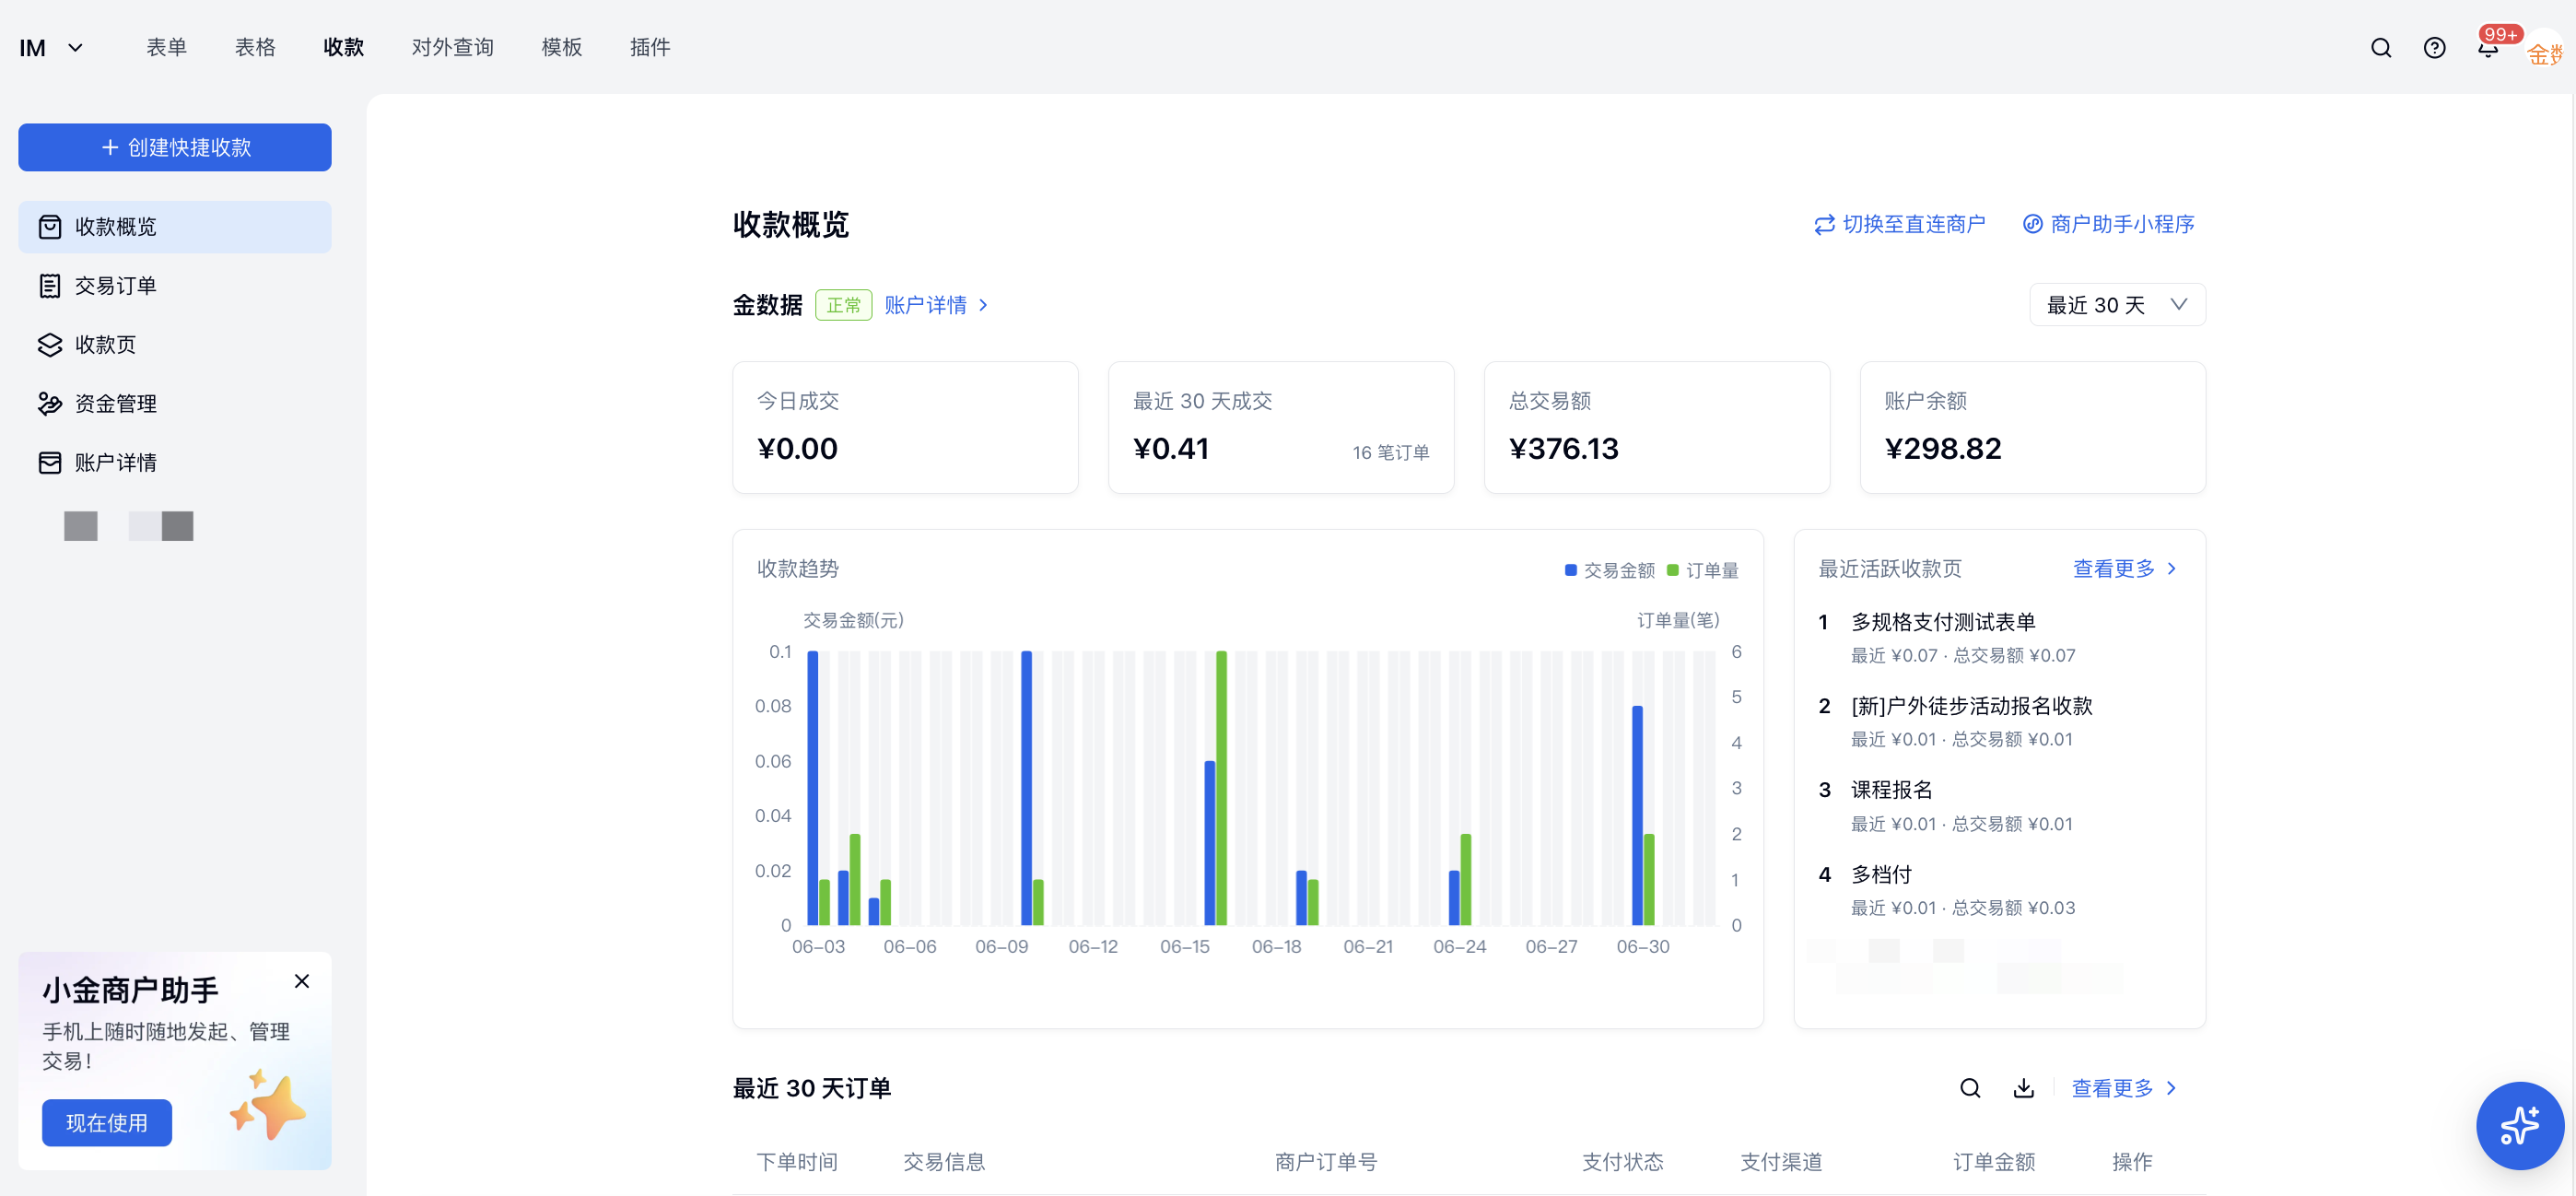This screenshot has width=2576, height=1196.
Task: Open 课程报名 payment page
Action: coord(1891,790)
